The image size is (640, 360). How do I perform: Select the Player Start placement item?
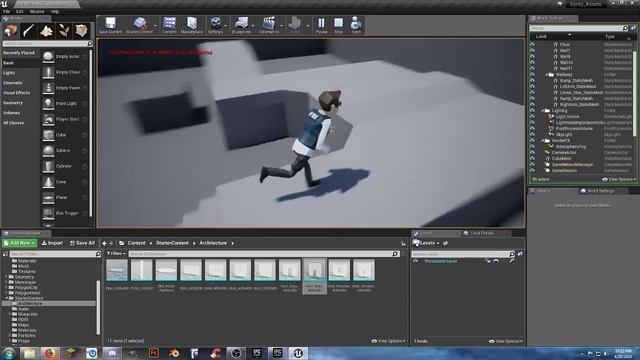65,119
